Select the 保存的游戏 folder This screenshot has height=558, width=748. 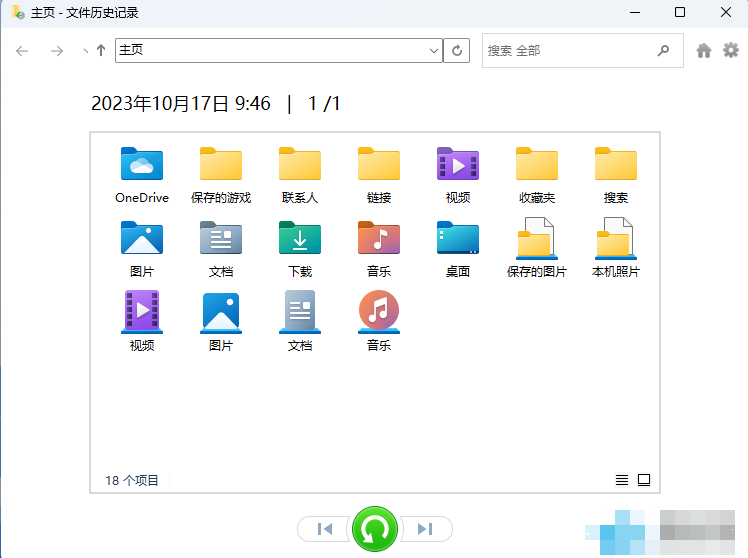(x=221, y=173)
